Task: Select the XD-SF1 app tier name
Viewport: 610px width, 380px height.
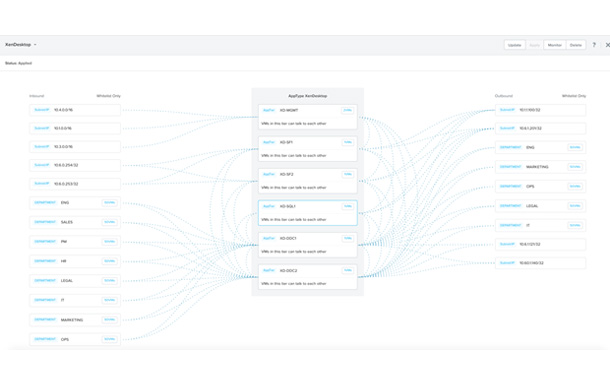Action: [286, 142]
